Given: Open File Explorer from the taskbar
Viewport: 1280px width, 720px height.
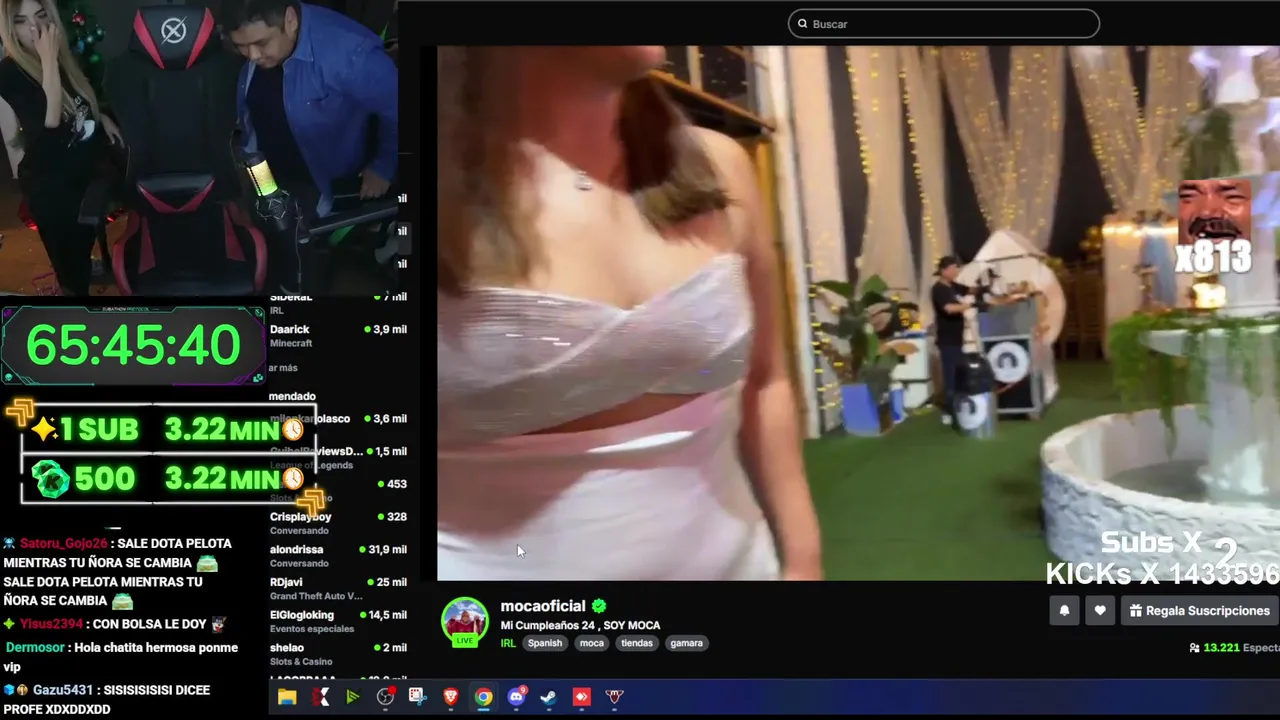Looking at the screenshot, I should (x=287, y=697).
